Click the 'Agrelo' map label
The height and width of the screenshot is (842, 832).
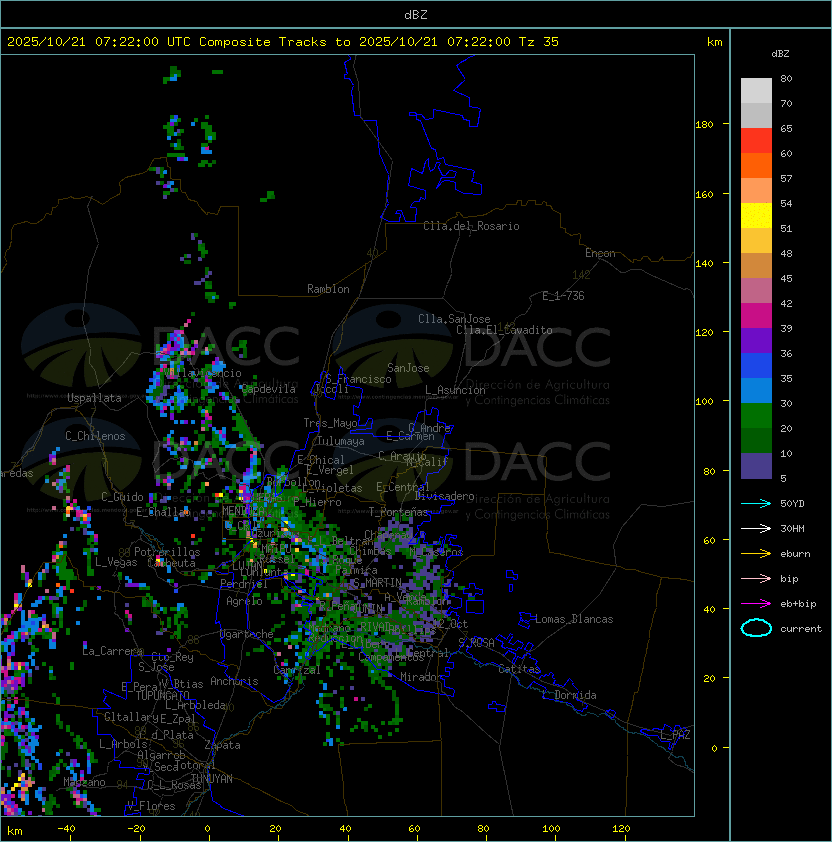click(x=244, y=601)
